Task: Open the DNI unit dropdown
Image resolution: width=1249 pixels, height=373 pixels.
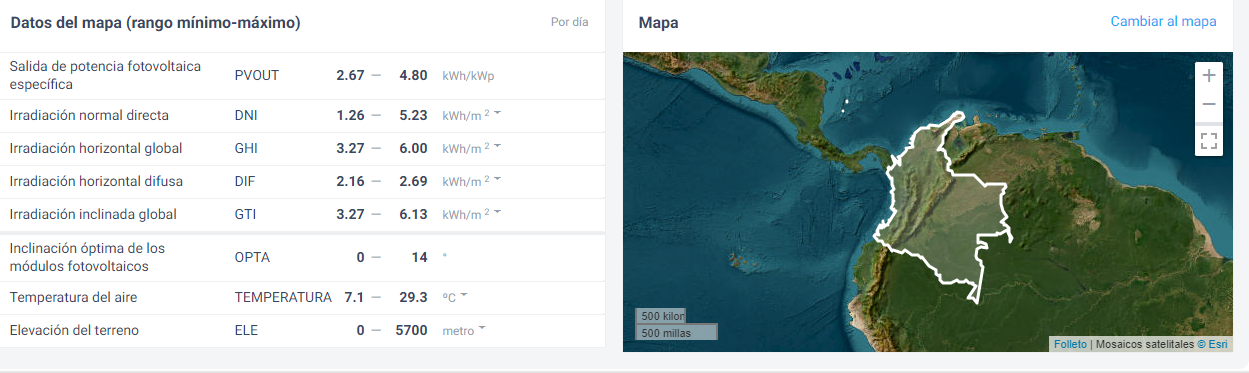Action: [x=498, y=114]
